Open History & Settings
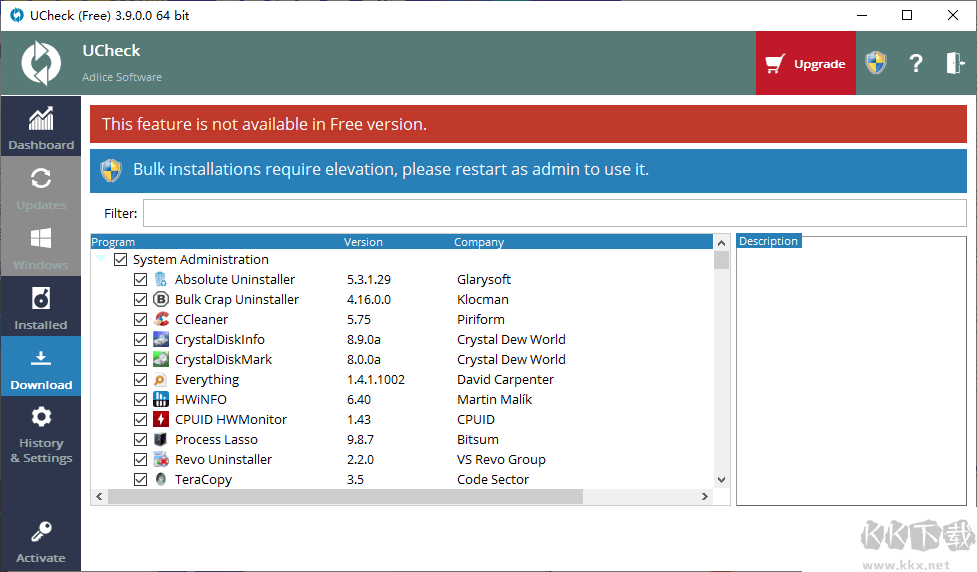Screen dimensions: 977x572 point(41,435)
